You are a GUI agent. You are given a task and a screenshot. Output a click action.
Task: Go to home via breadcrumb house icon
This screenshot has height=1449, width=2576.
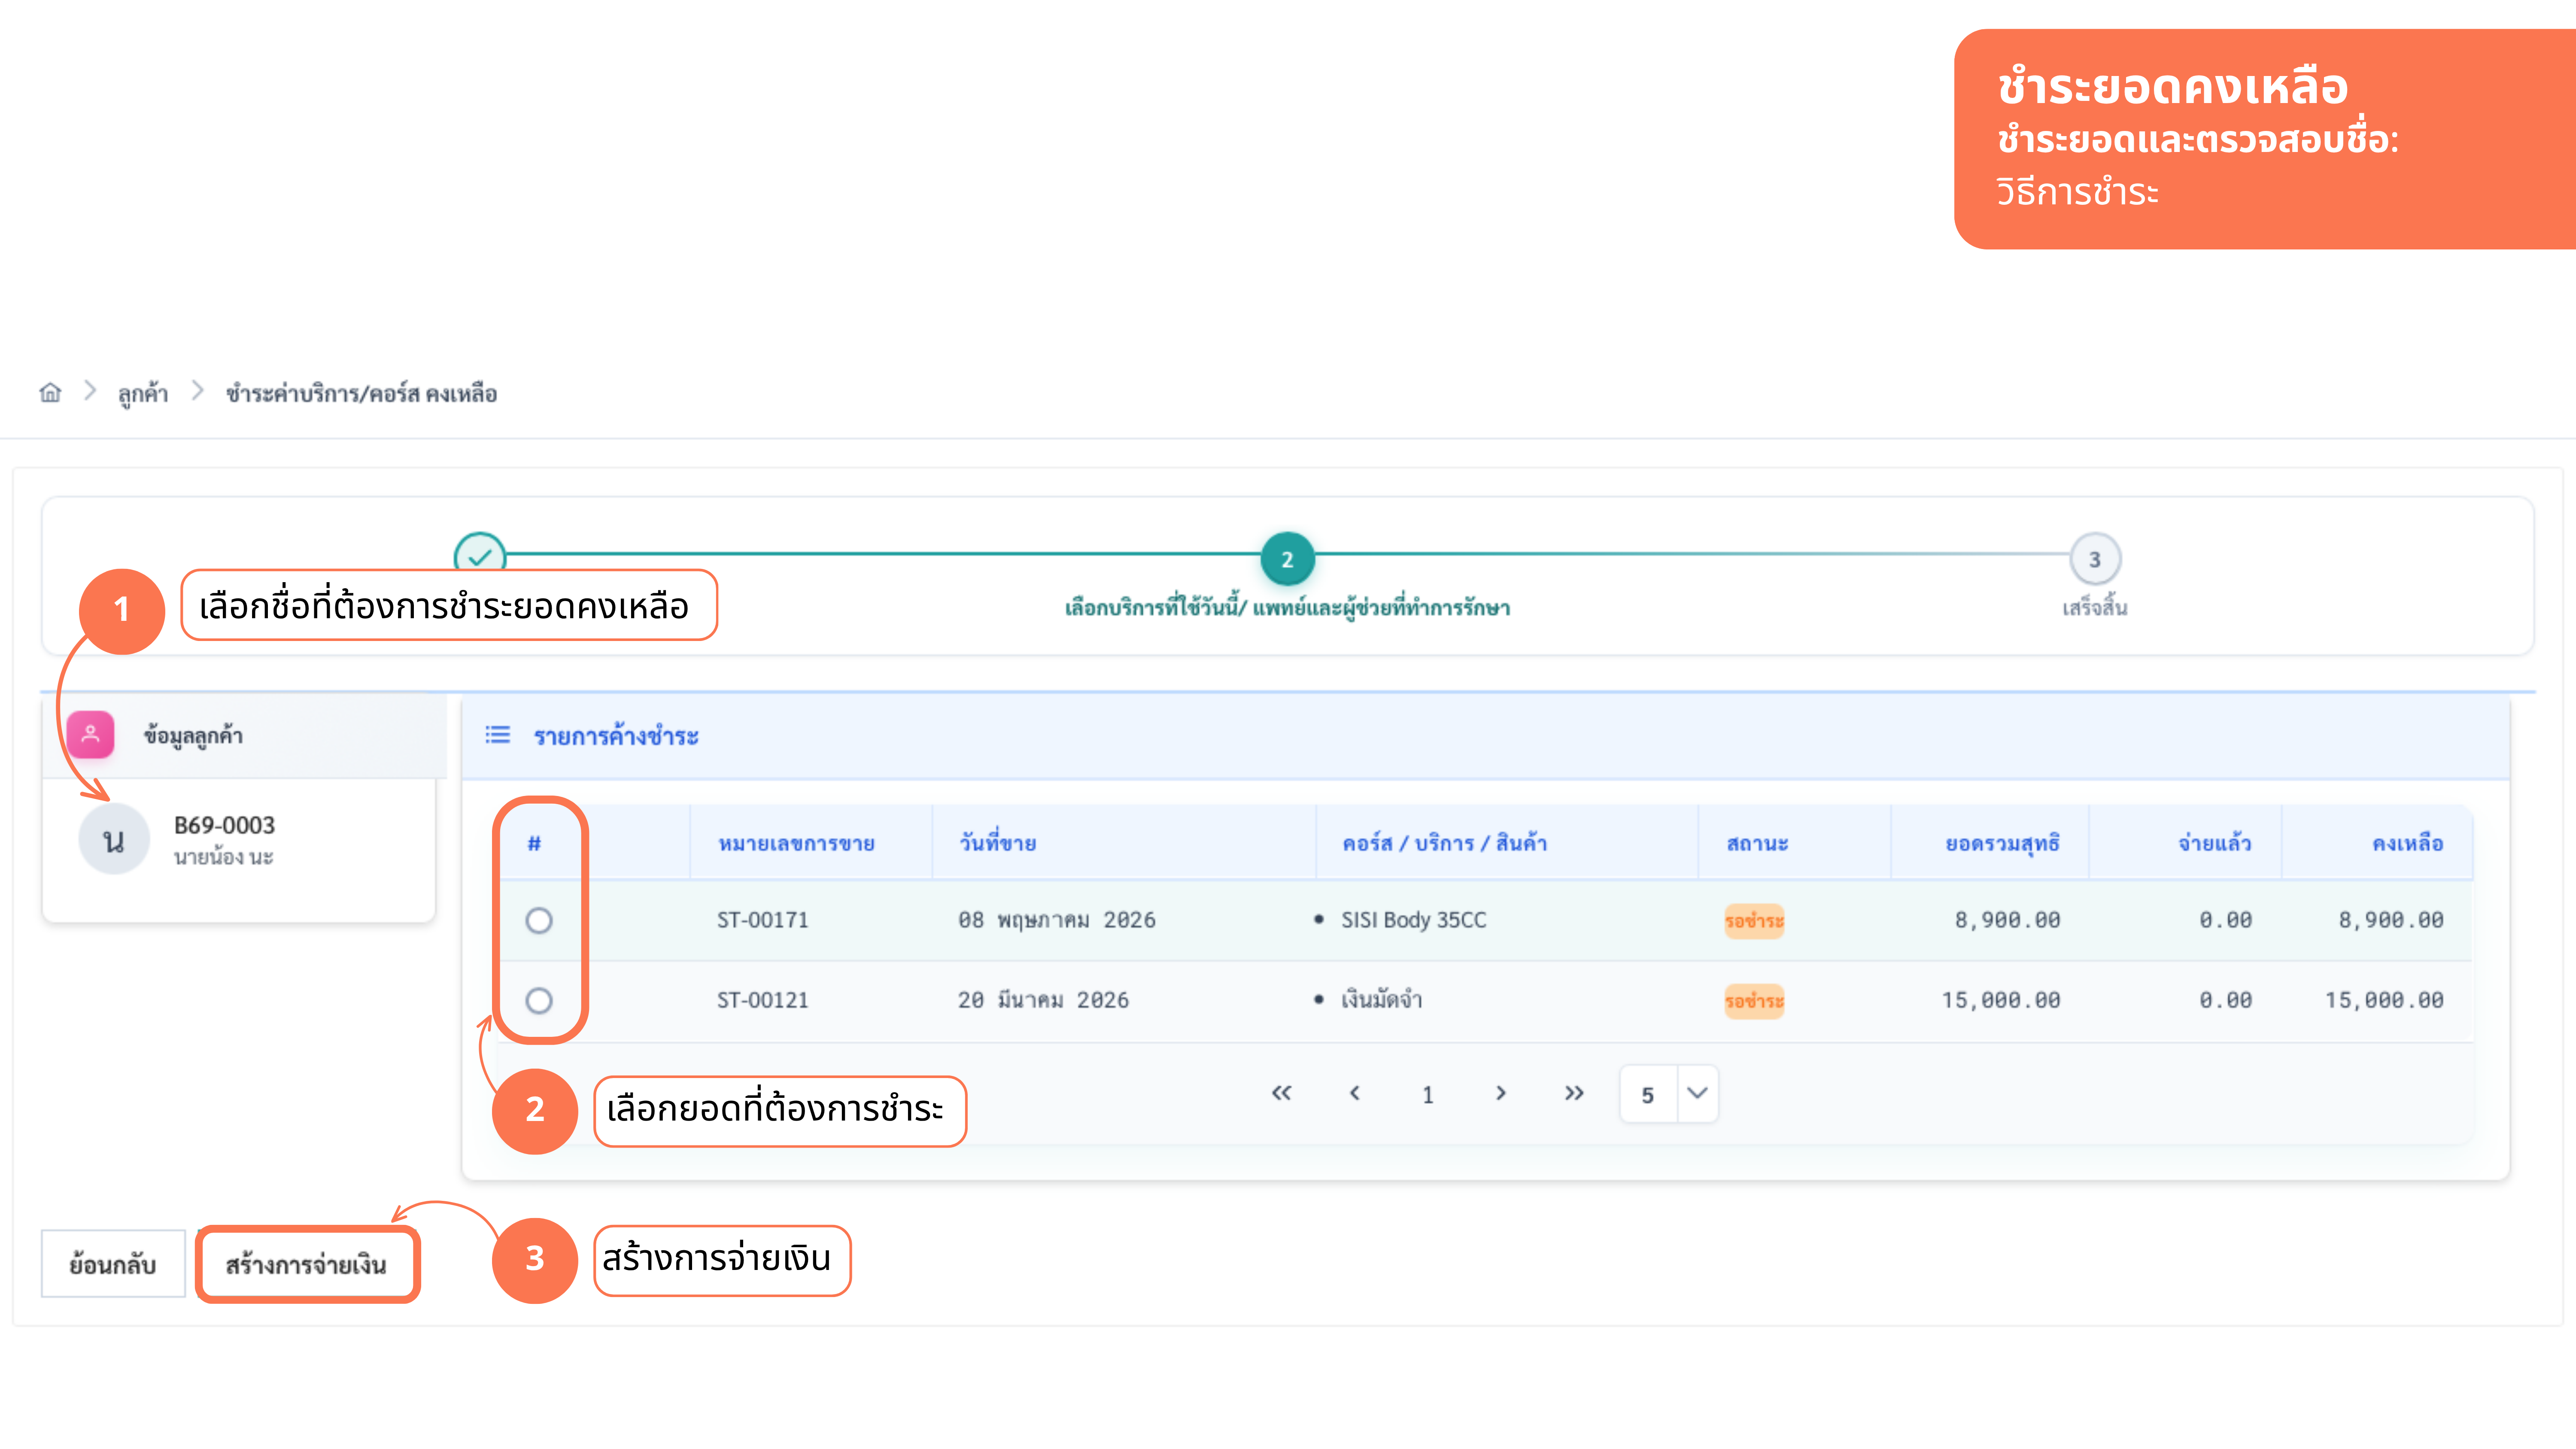tap(50, 393)
